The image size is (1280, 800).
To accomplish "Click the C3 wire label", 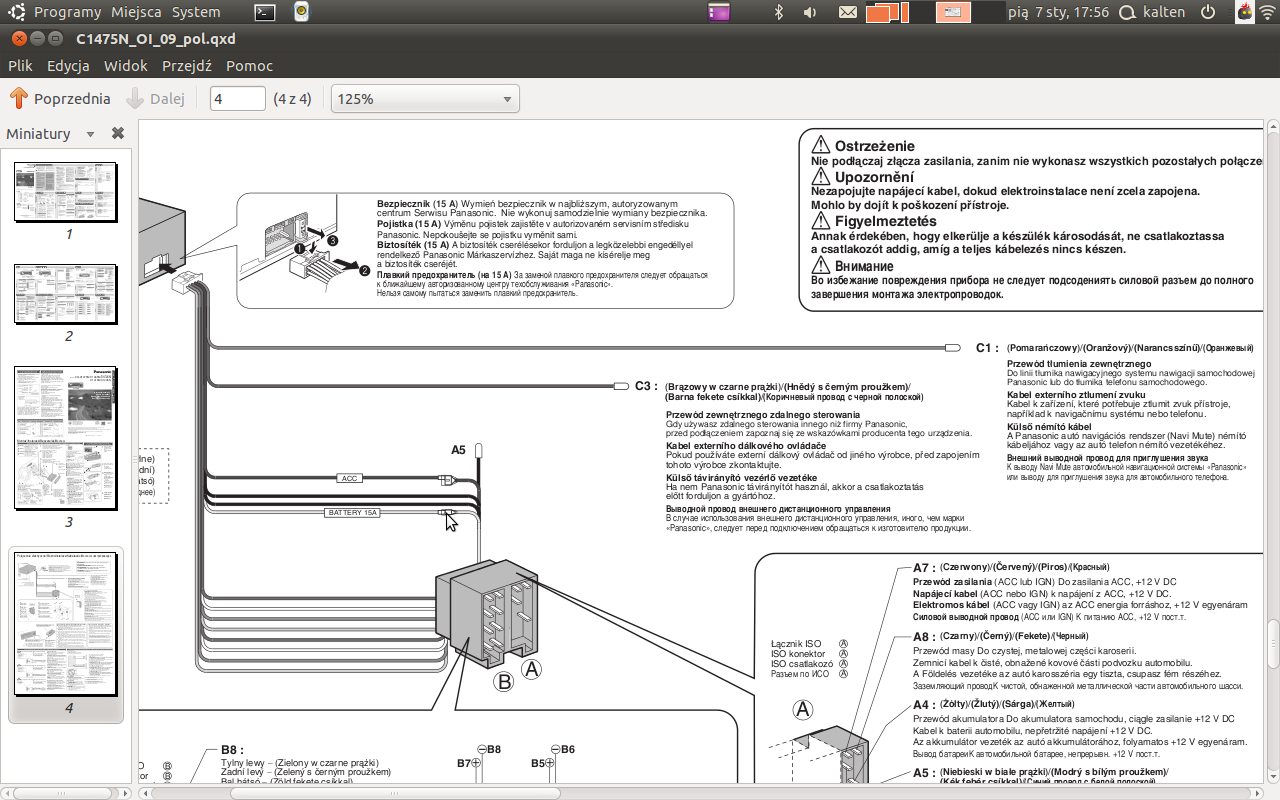I will pos(646,386).
